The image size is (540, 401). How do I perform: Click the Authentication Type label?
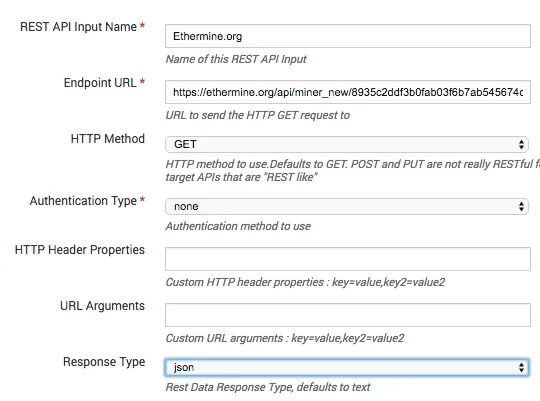point(83,200)
